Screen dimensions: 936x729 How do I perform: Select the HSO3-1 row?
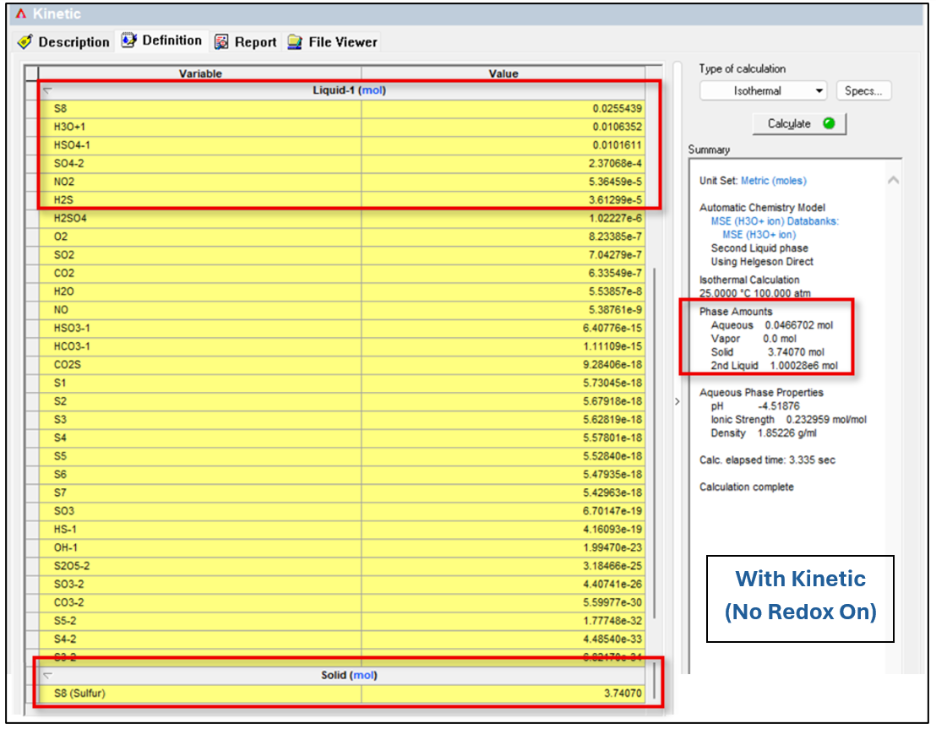[341, 328]
